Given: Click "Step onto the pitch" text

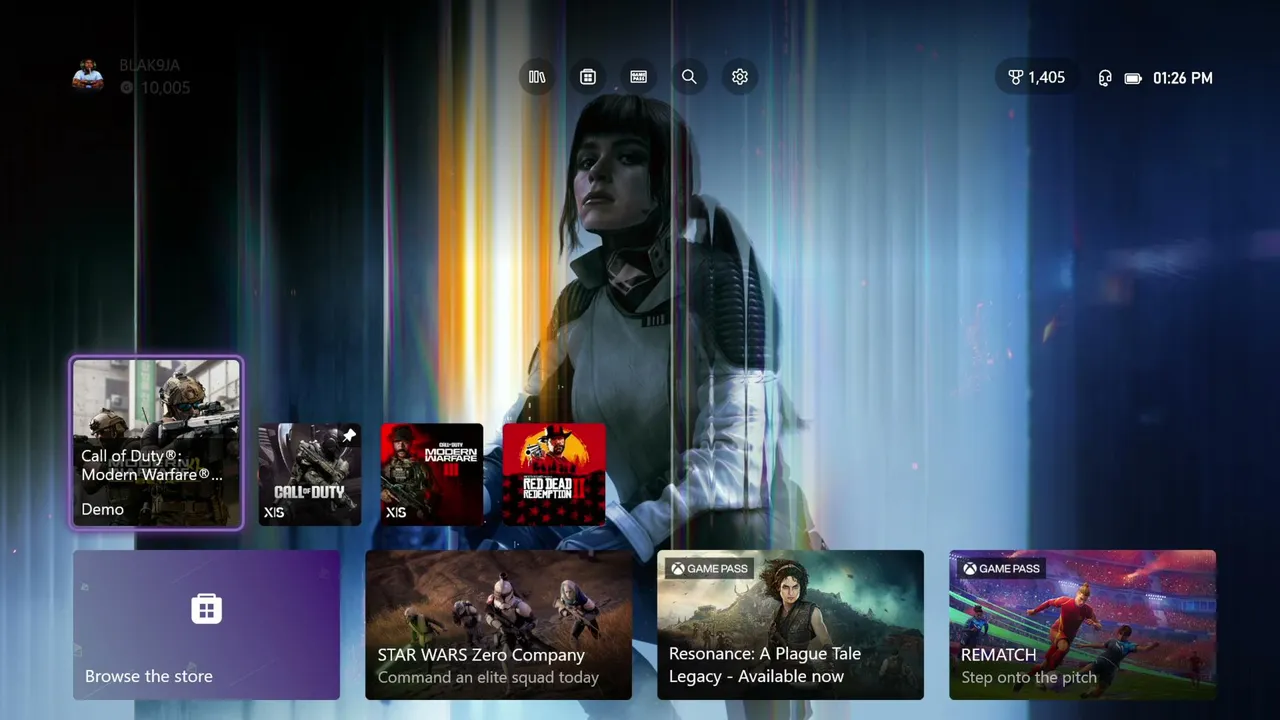Looking at the screenshot, I should [1029, 677].
